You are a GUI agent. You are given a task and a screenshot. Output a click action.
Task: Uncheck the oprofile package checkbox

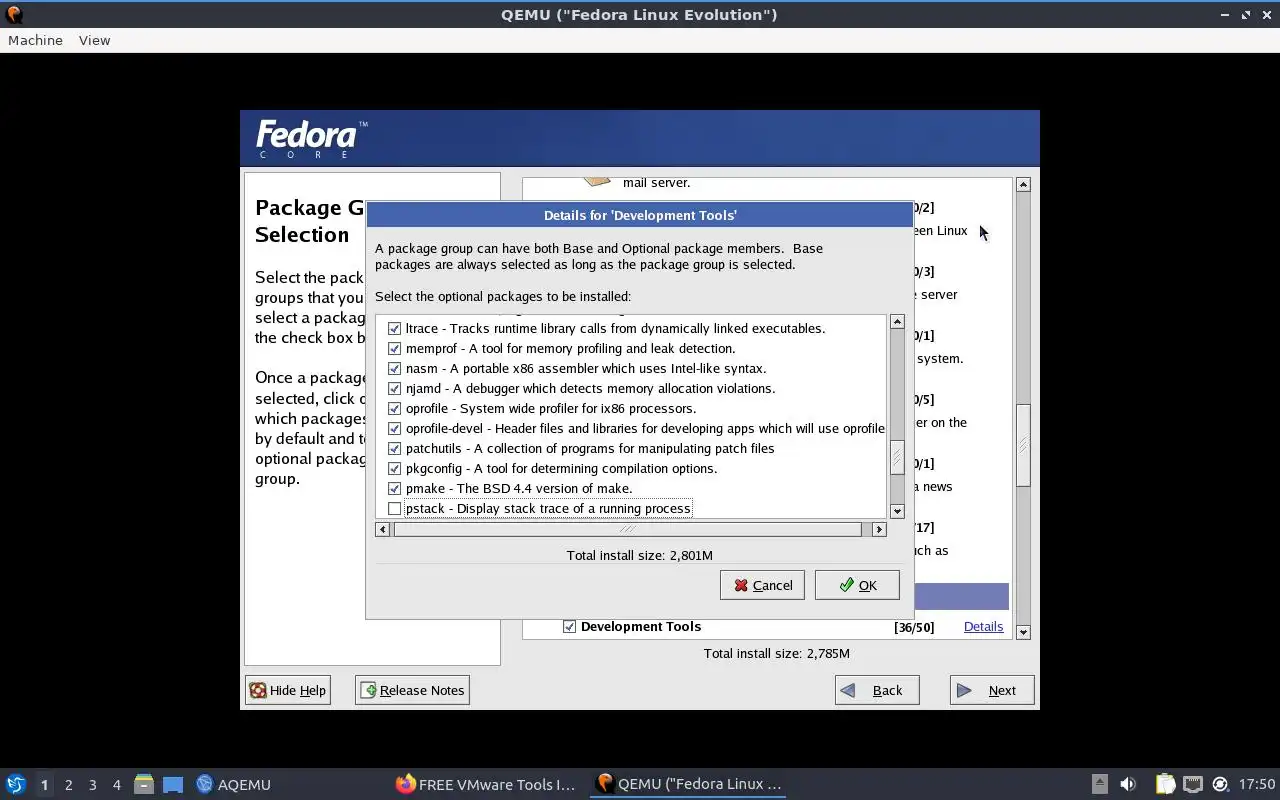point(394,408)
